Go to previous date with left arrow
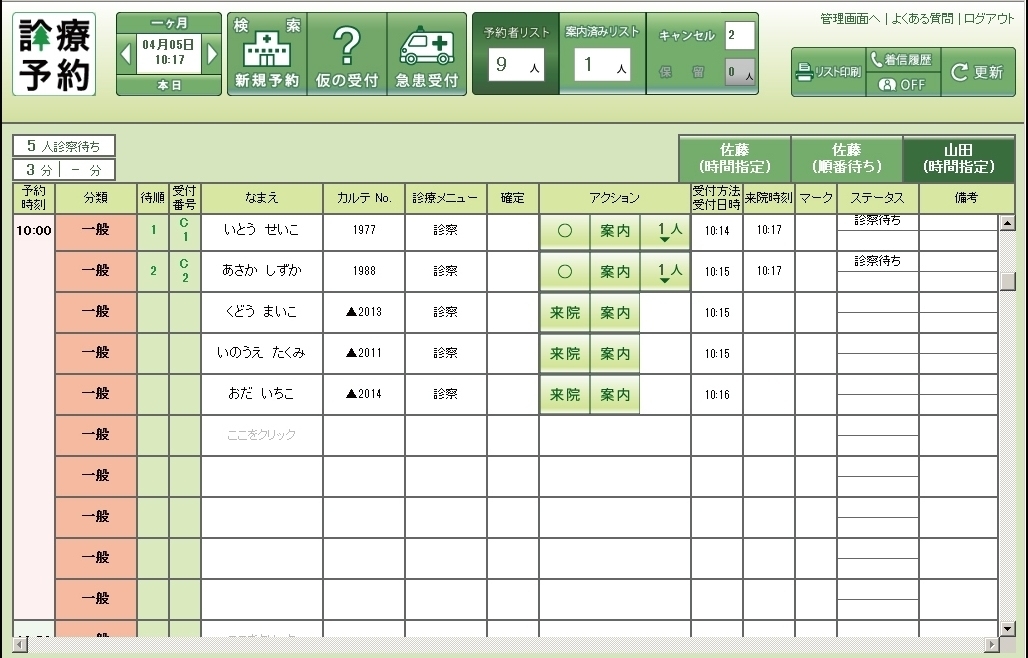The image size is (1028, 658). [x=126, y=54]
